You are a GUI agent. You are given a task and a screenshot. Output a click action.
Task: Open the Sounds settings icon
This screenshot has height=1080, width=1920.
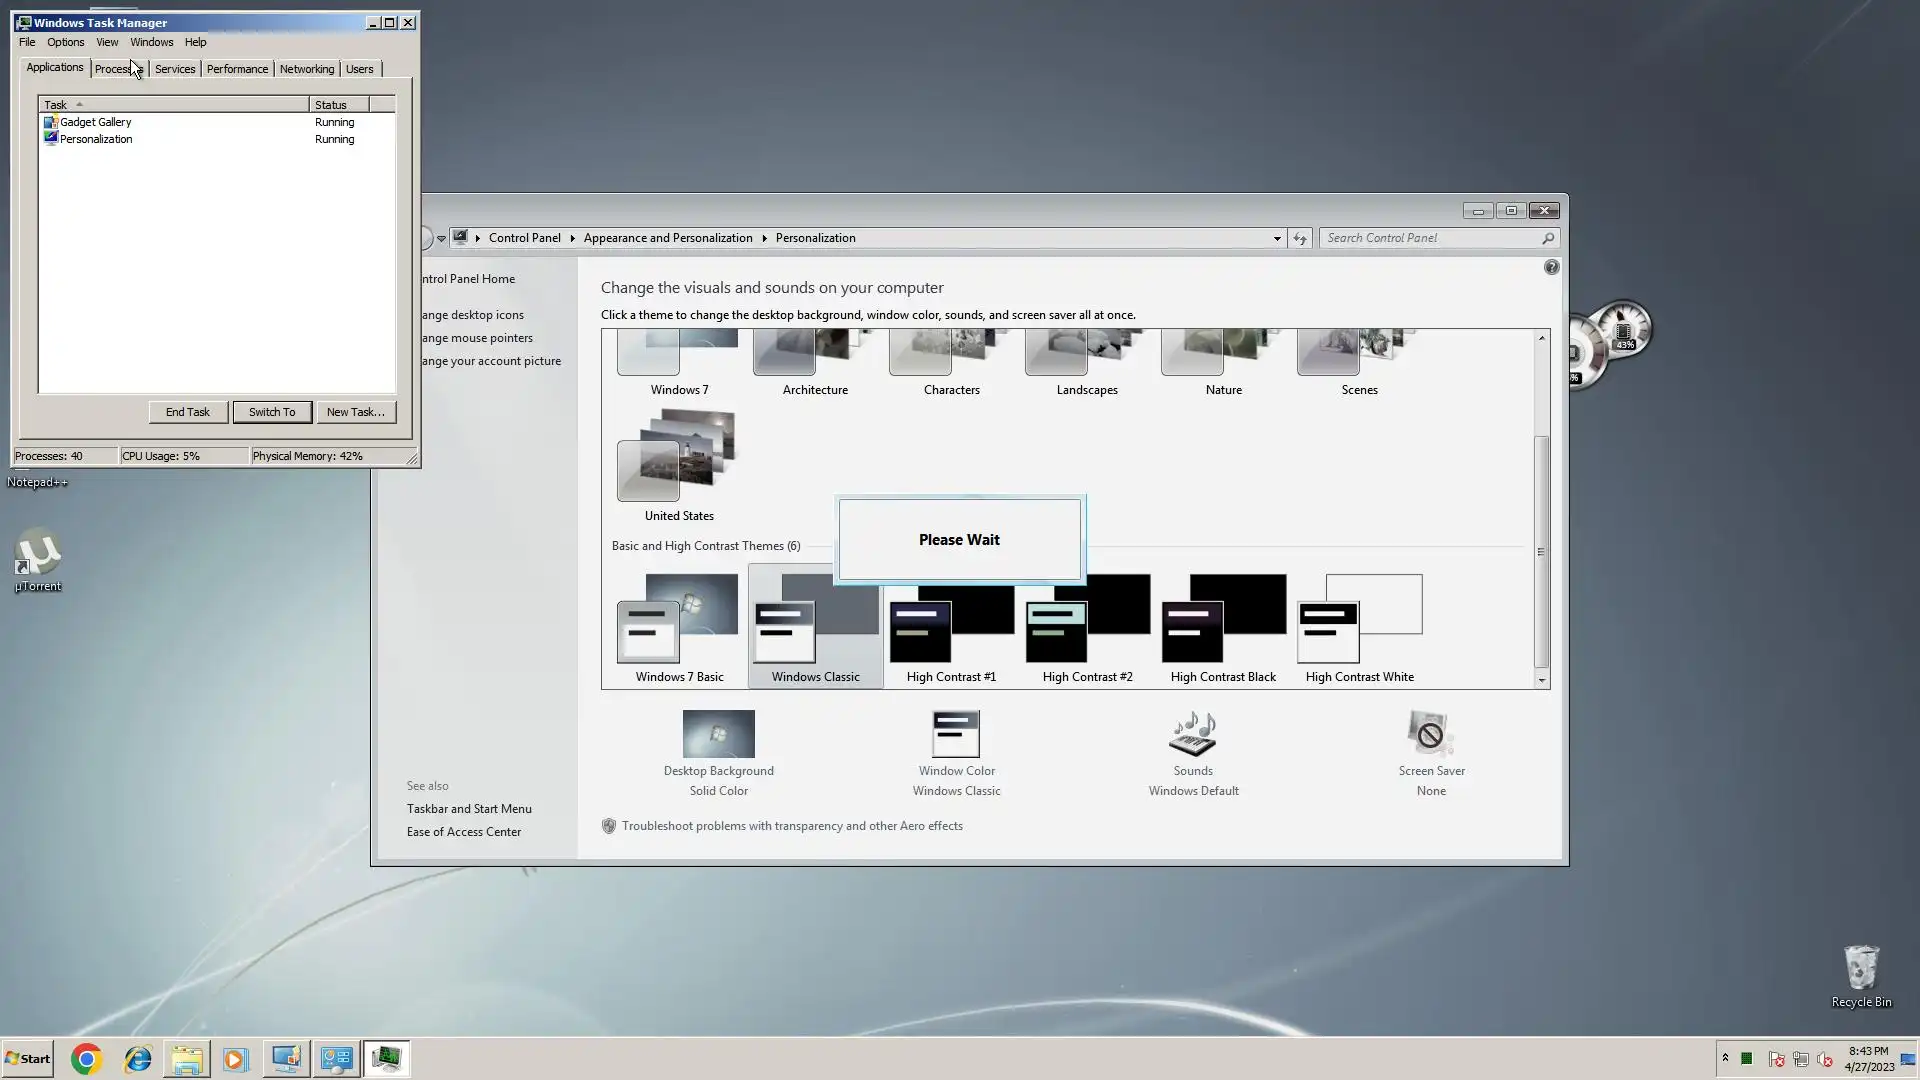coord(1192,735)
